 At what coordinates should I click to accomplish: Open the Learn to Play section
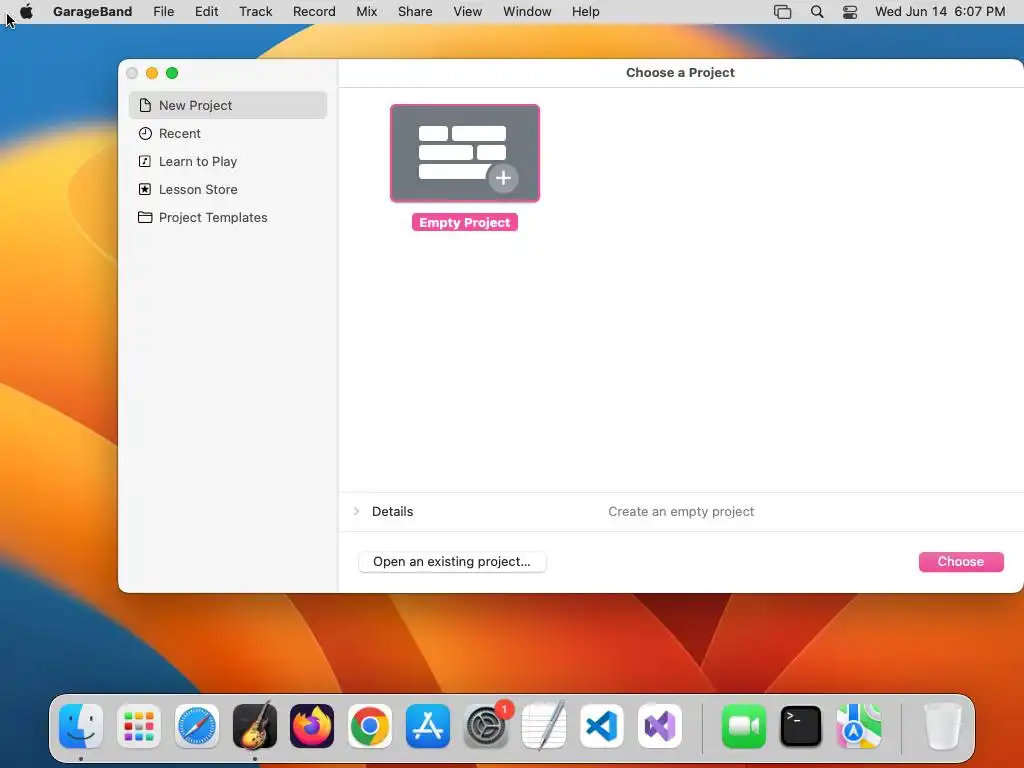(228, 161)
